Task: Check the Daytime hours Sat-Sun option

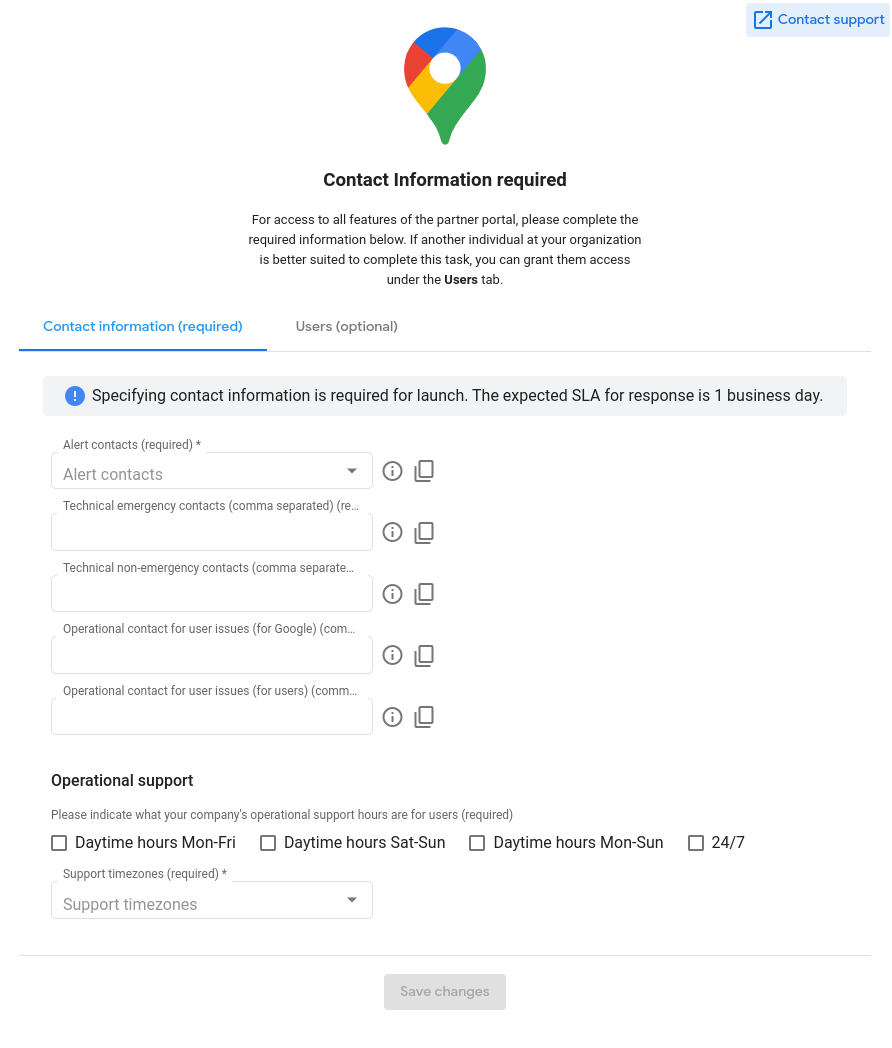Action: click(x=267, y=842)
